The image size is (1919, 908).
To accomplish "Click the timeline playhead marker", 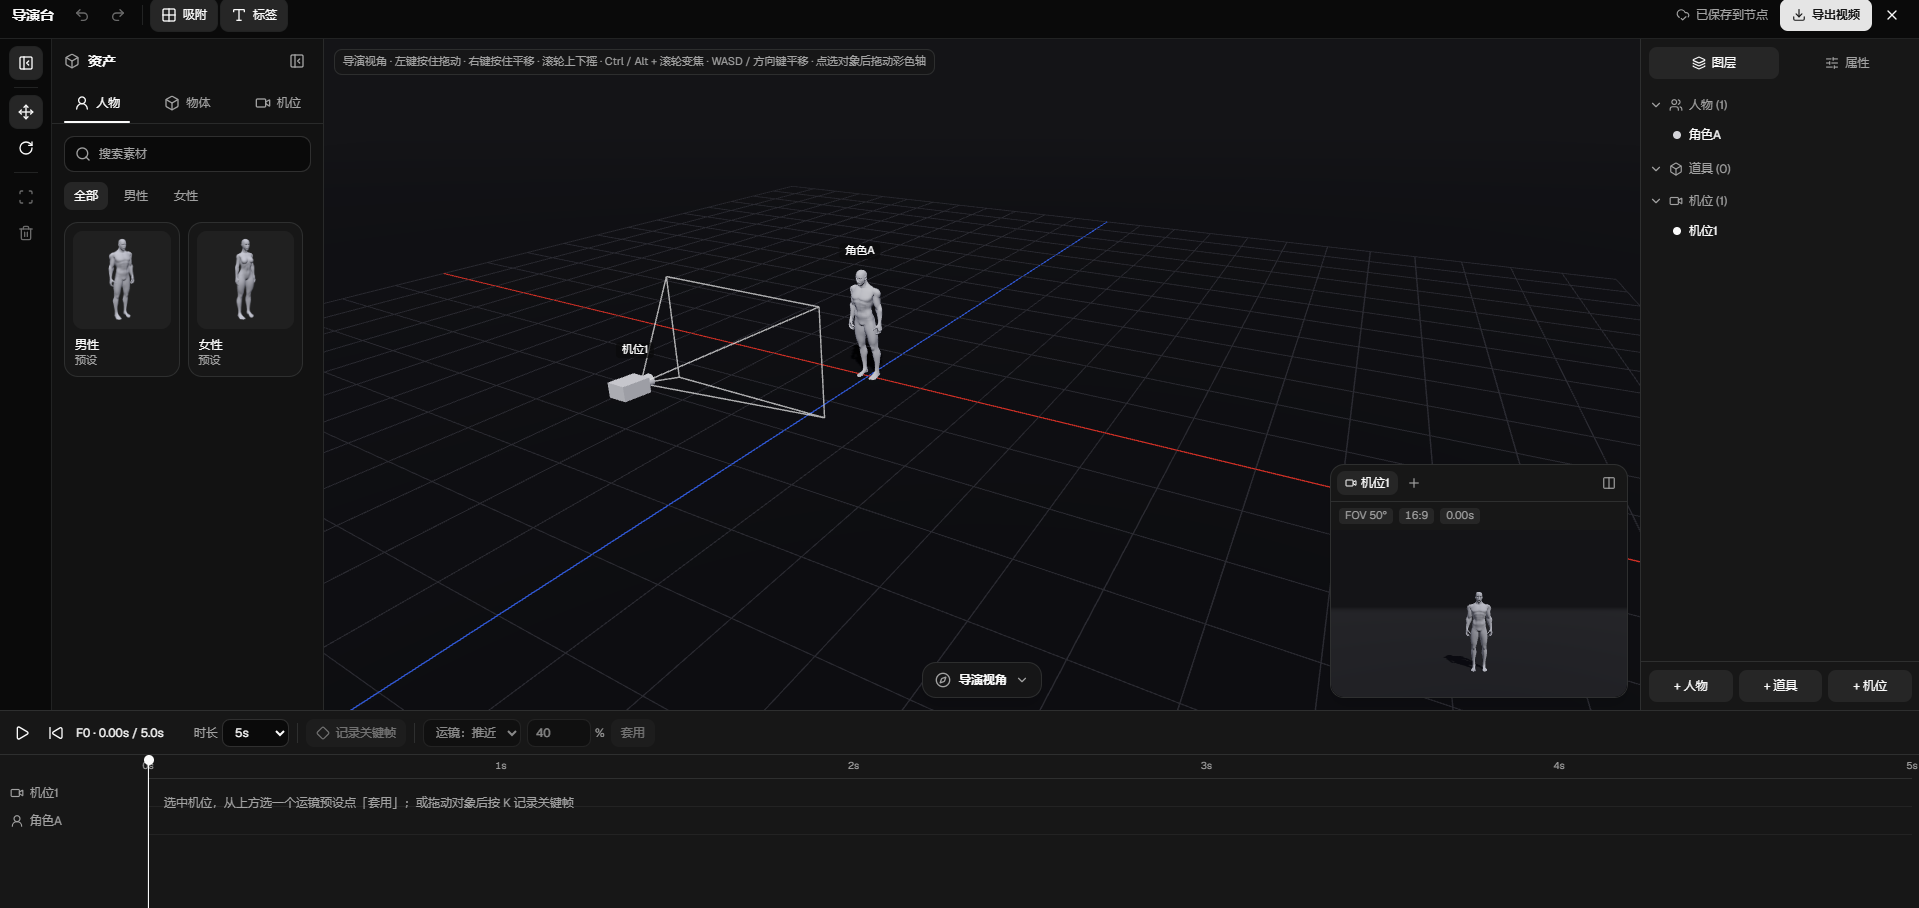I will click(x=149, y=762).
